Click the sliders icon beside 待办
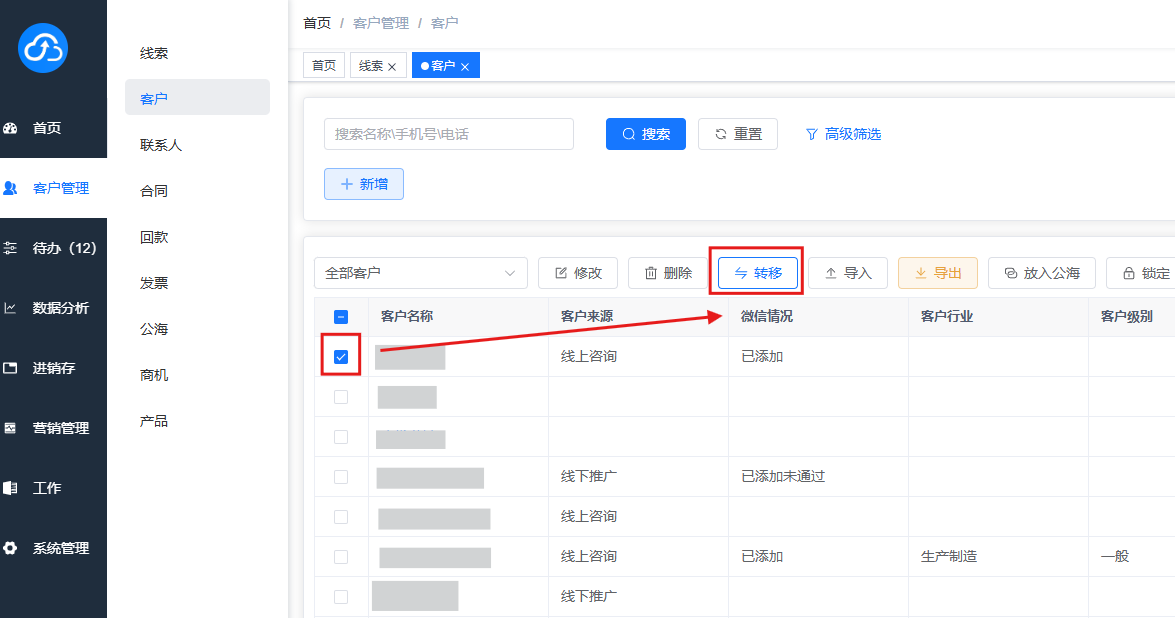 tap(10, 248)
